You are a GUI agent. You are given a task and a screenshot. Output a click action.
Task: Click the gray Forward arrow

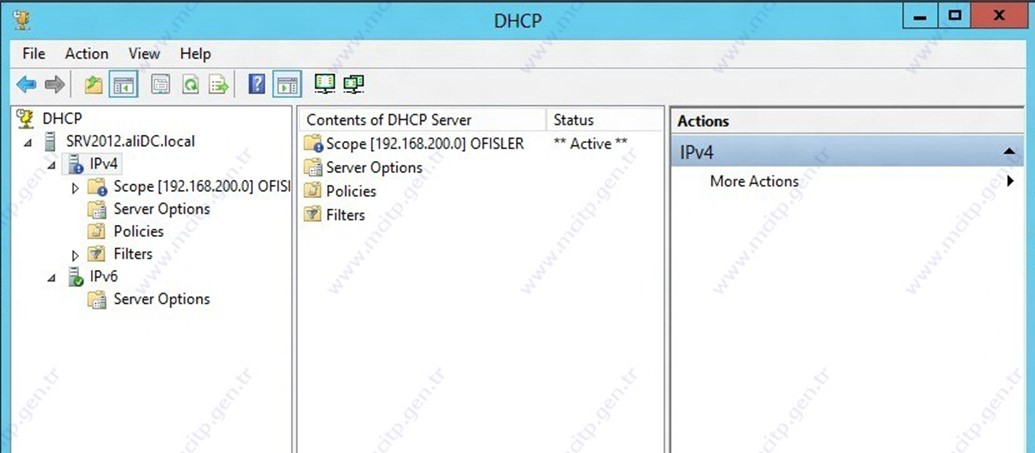[x=55, y=85]
